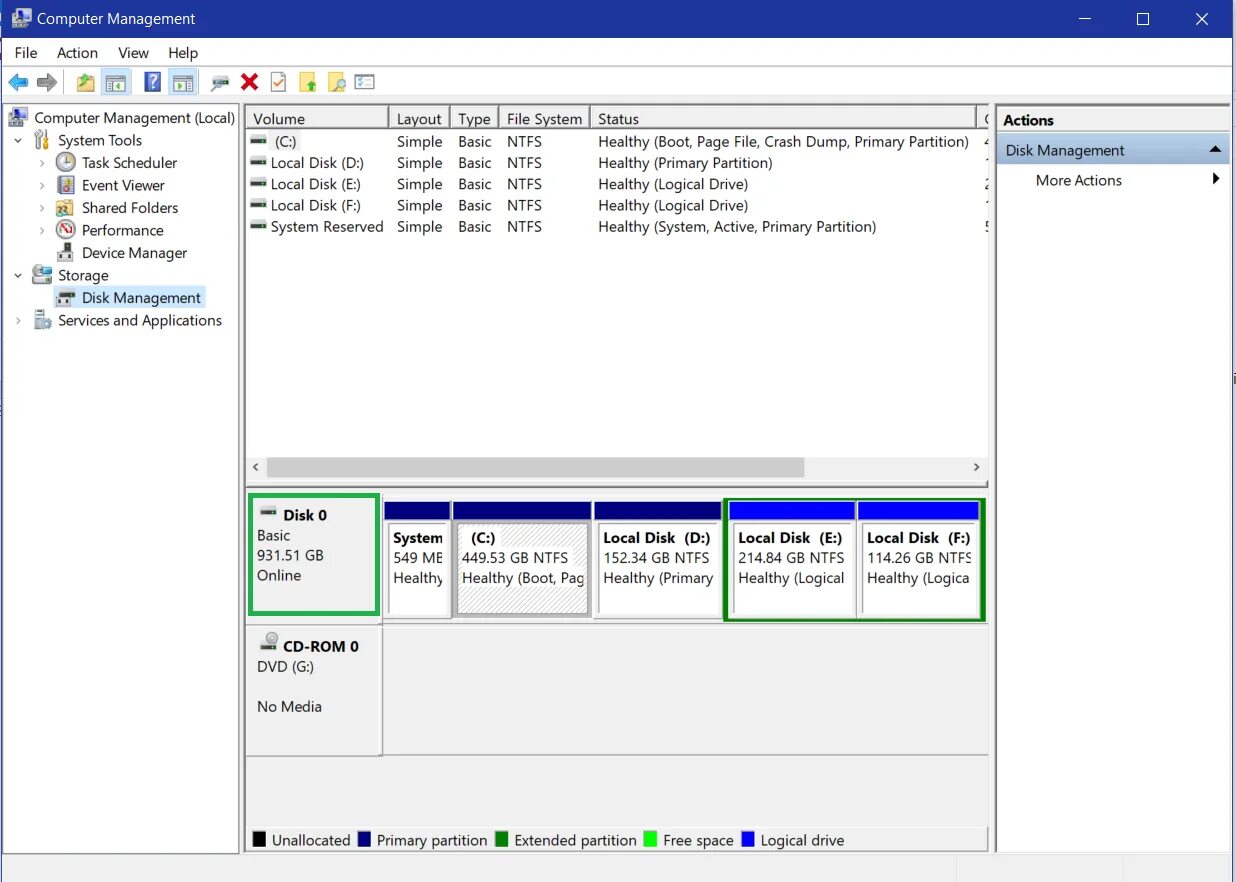1236x882 pixels.
Task: Open the Action menu
Action: click(x=77, y=53)
